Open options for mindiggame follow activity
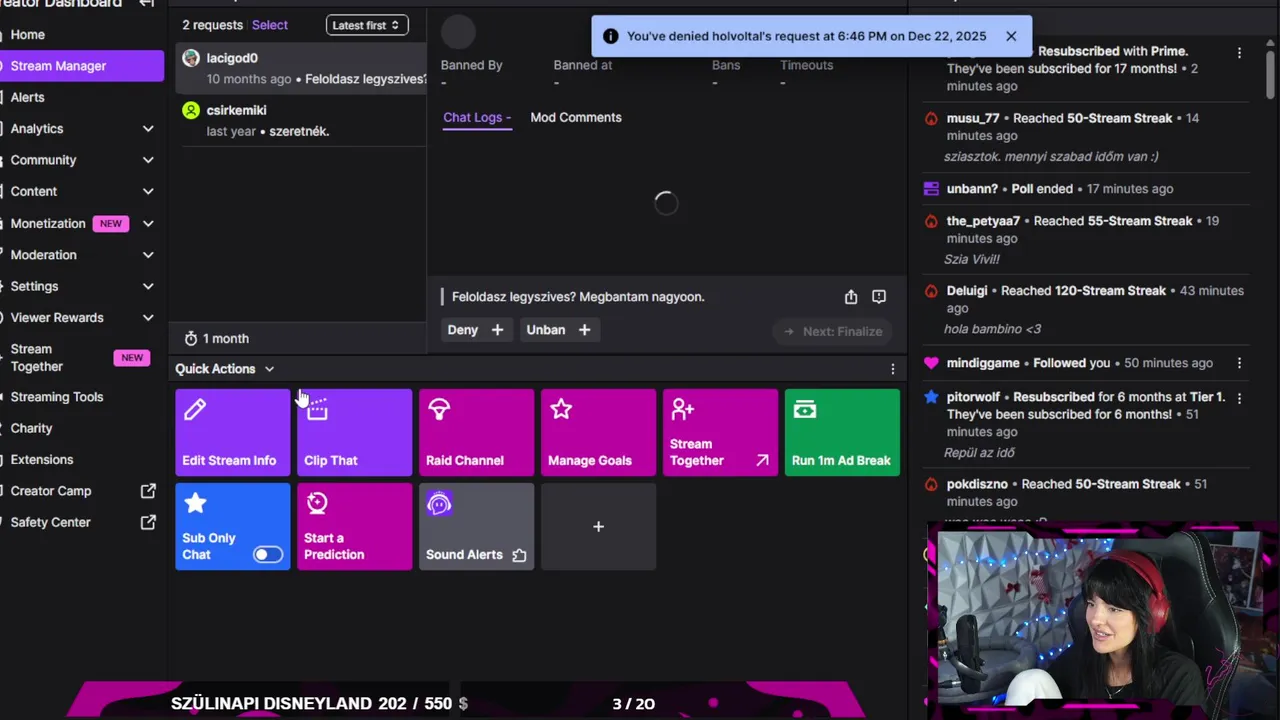The image size is (1280, 720). (x=1239, y=363)
